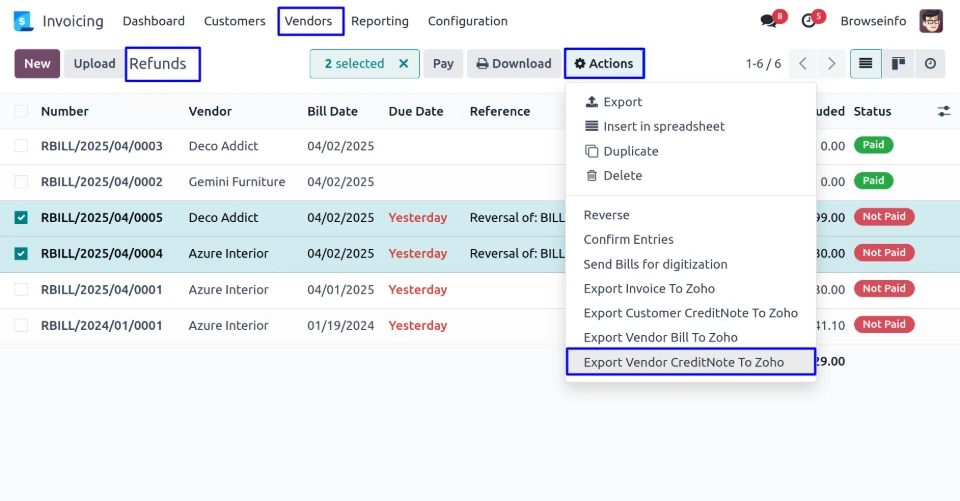Switch to kanban view
The width and height of the screenshot is (960, 501).
point(898,64)
